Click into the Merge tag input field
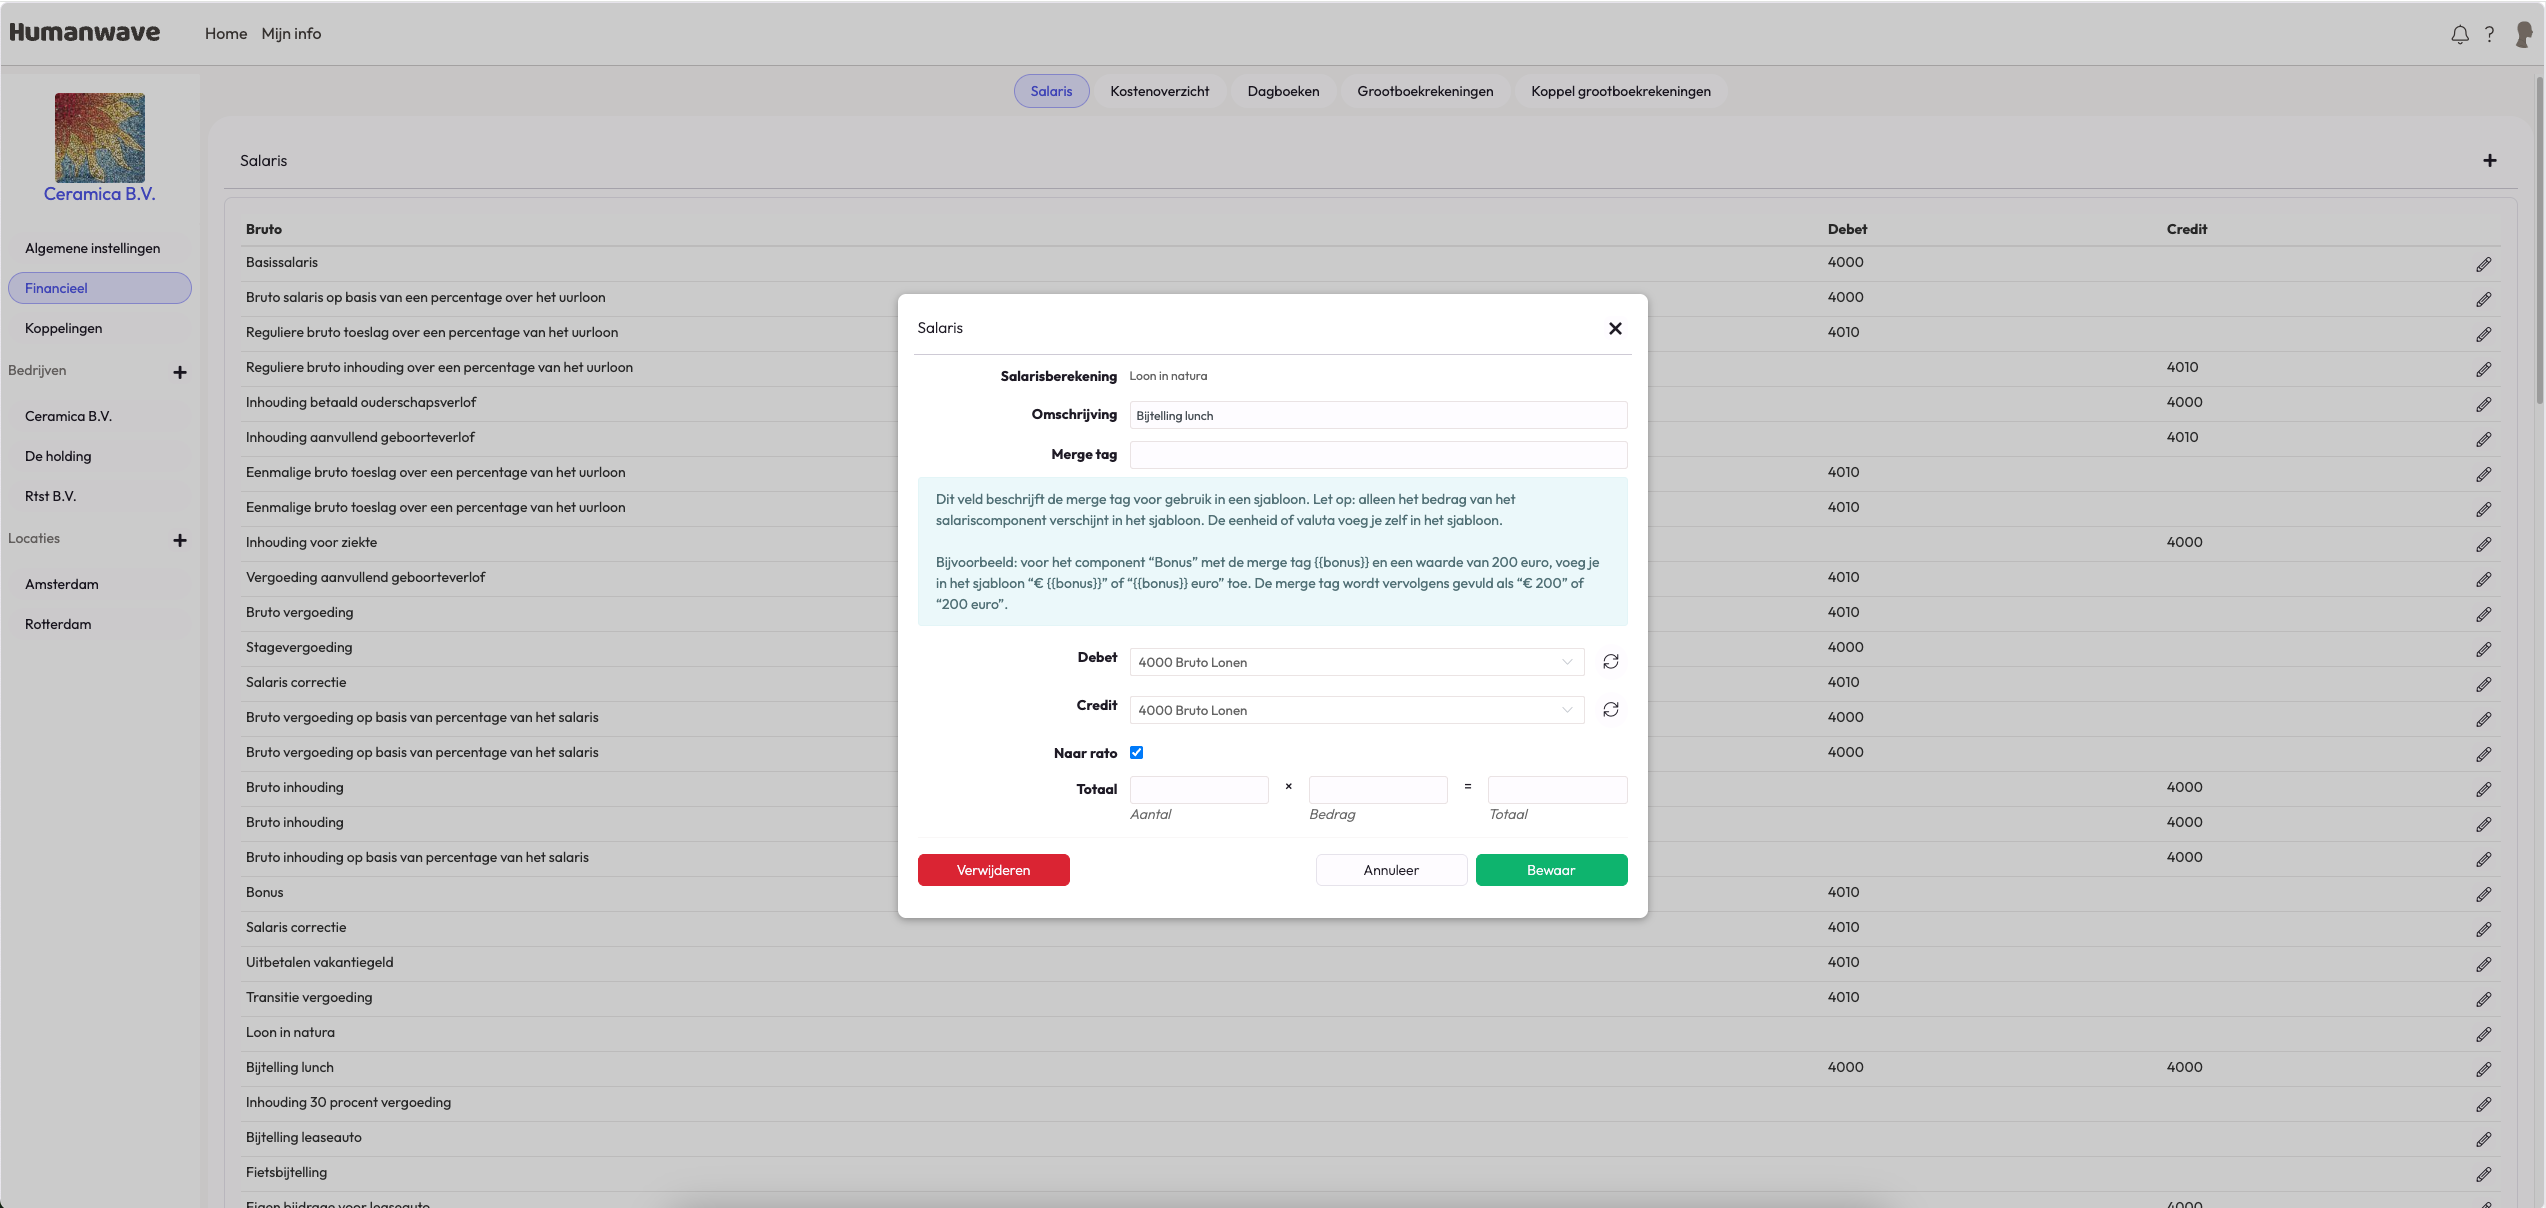Screen dimensions: 2546x1208 1377,455
